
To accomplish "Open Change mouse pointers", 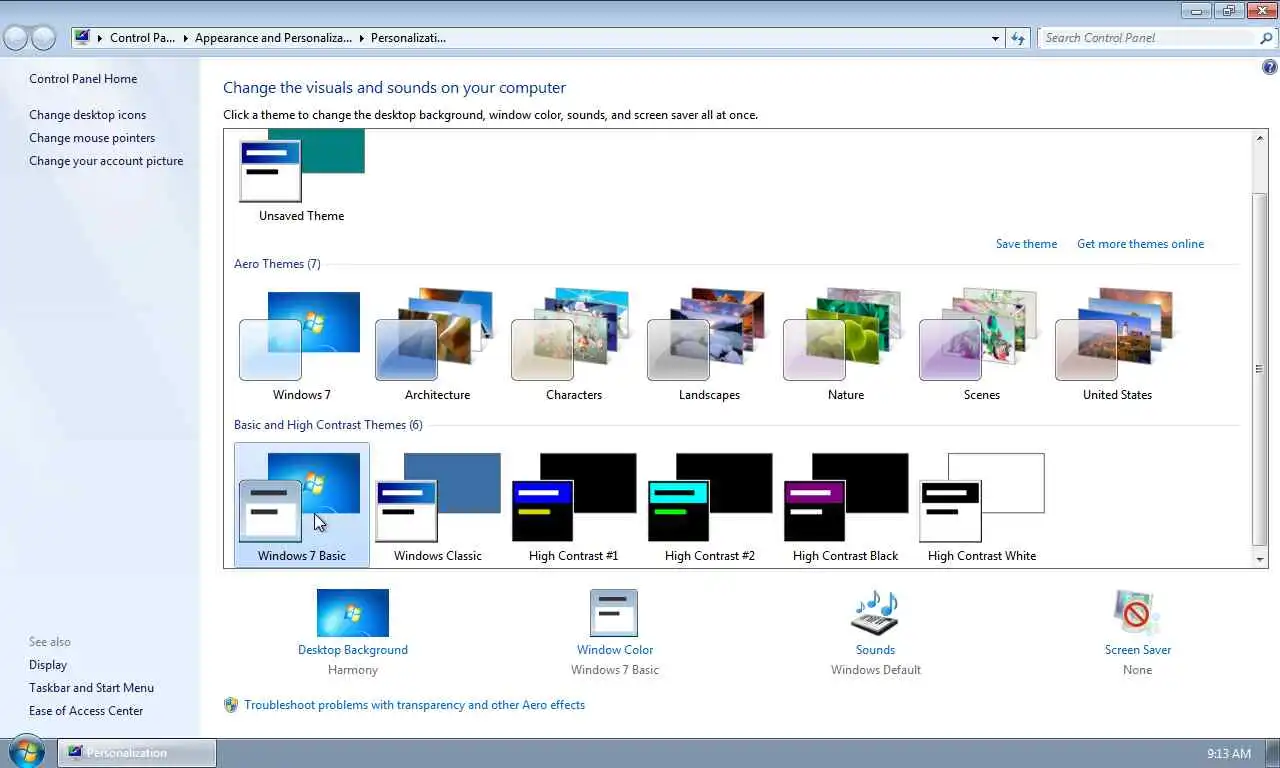I will (x=92, y=138).
